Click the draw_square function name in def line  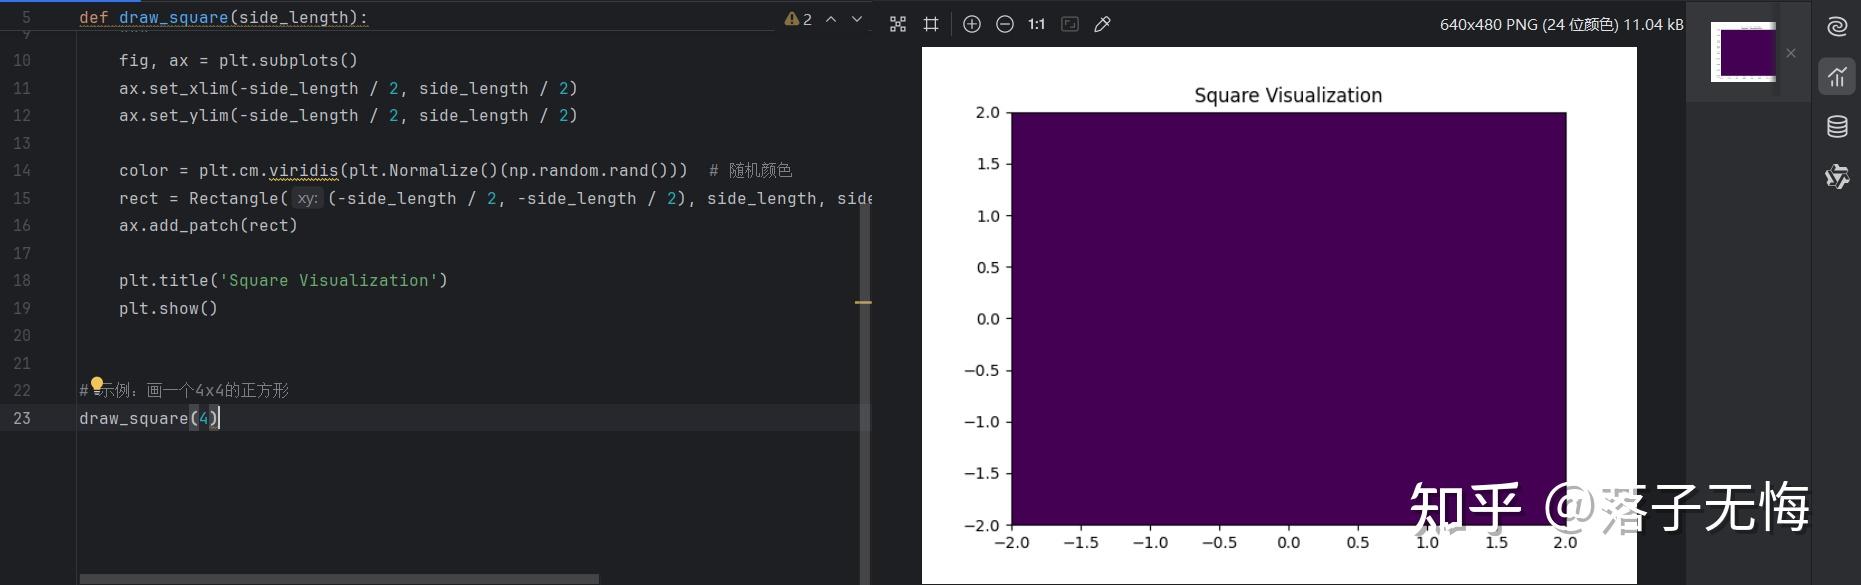(174, 17)
